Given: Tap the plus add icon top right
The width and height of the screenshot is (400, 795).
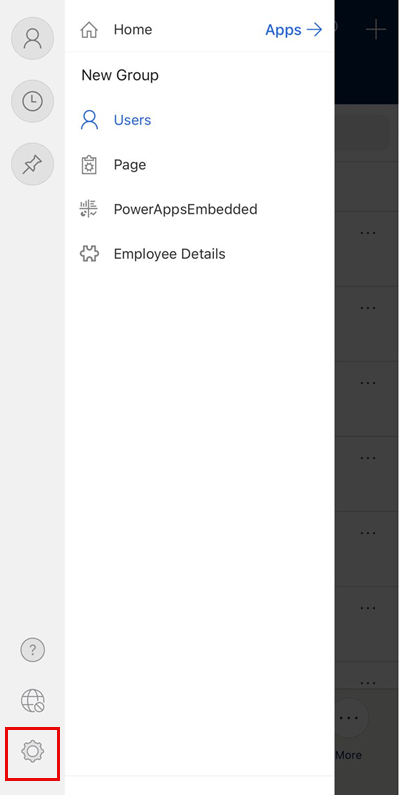Looking at the screenshot, I should tap(376, 30).
